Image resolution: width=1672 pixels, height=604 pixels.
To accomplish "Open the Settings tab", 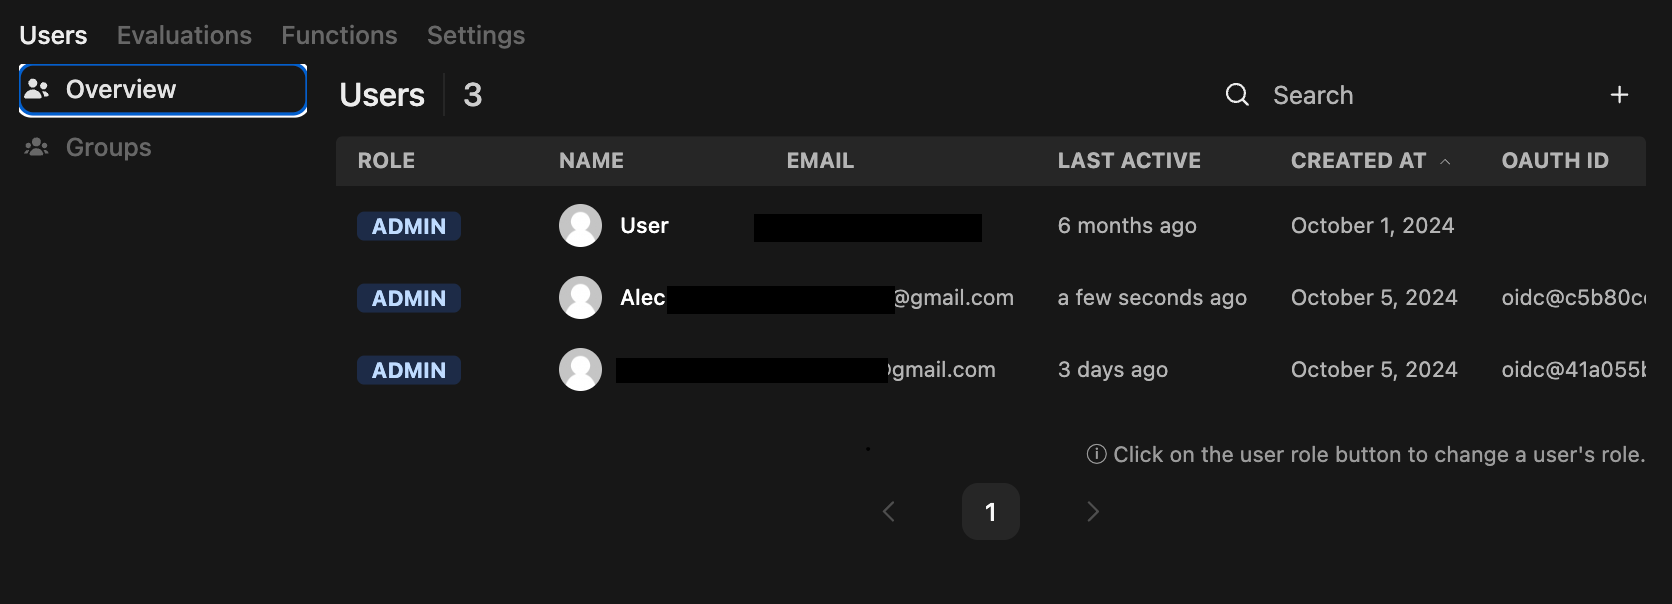I will pyautogui.click(x=476, y=35).
